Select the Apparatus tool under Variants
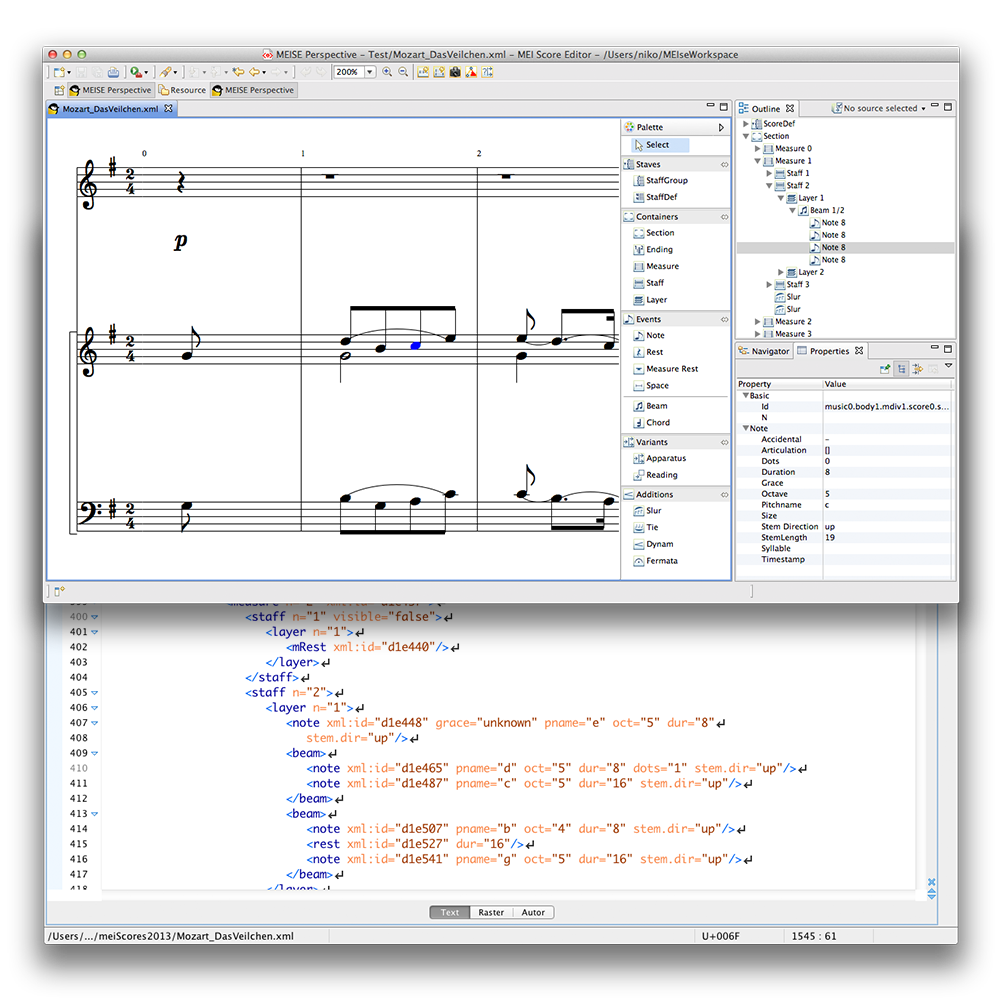The height and width of the screenshot is (1000, 1000). point(665,458)
